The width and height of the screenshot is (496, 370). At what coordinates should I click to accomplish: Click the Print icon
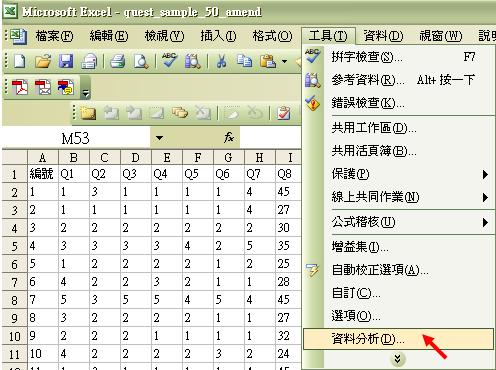pyautogui.click(x=117, y=61)
